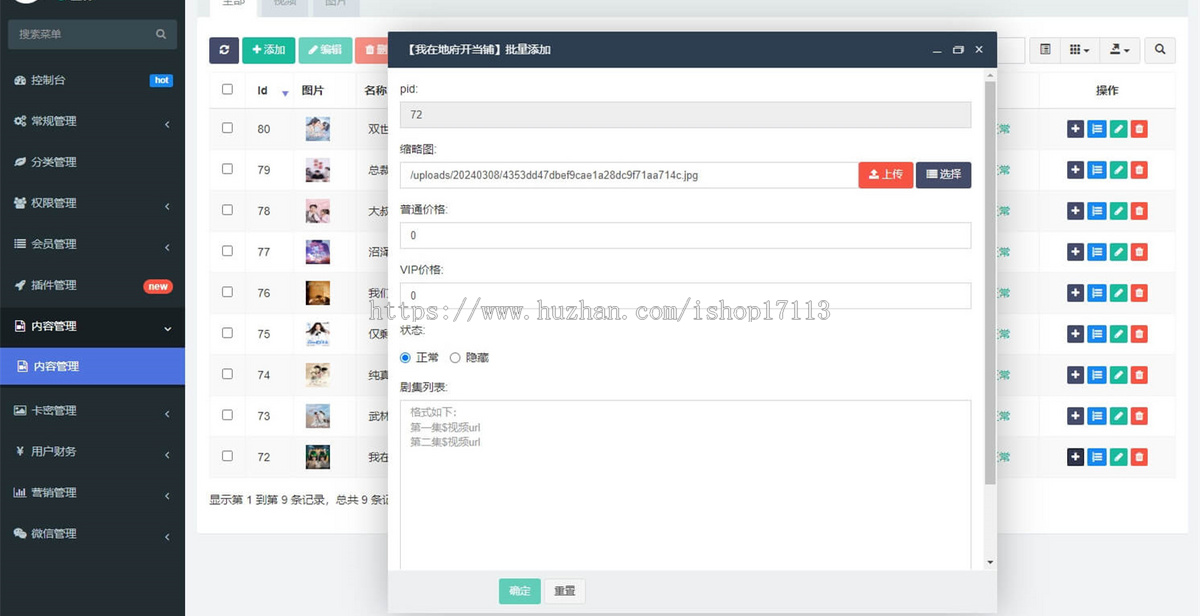Viewport: 1200px width, 616px height.
Task: Select the 正常 status radio button
Action: [x=405, y=357]
